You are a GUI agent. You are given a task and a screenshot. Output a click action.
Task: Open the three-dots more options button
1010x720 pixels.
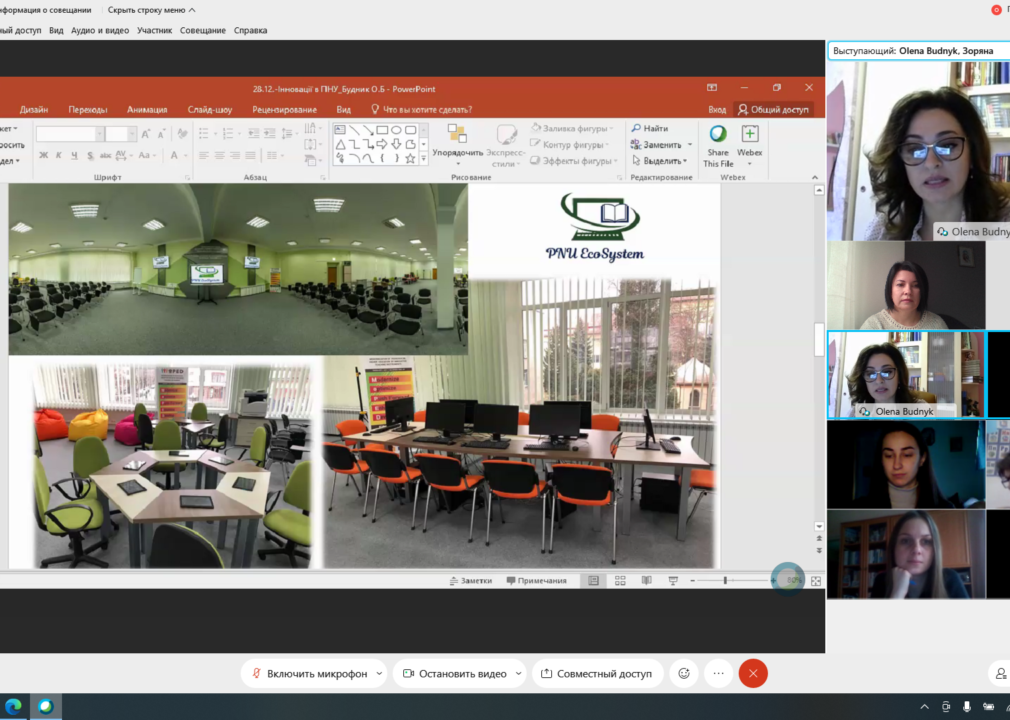pos(718,674)
